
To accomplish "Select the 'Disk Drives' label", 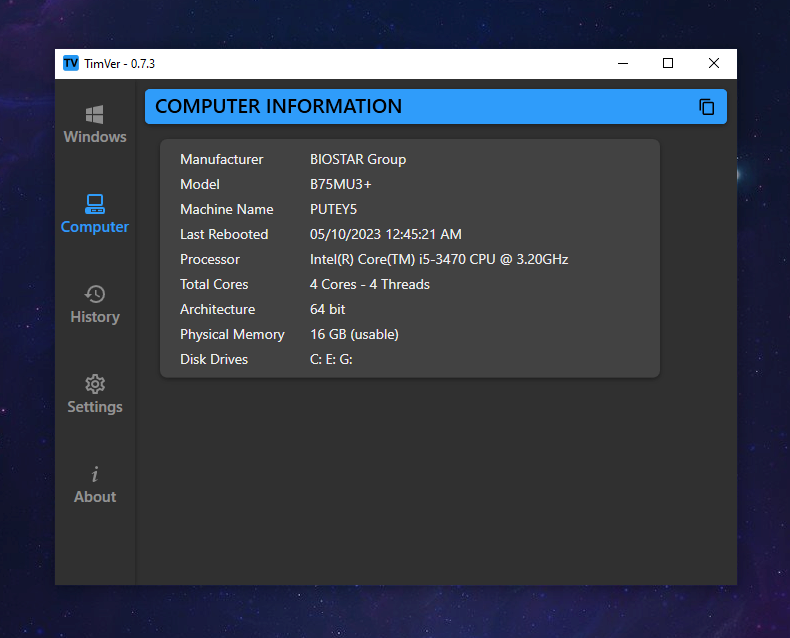I will [x=214, y=359].
